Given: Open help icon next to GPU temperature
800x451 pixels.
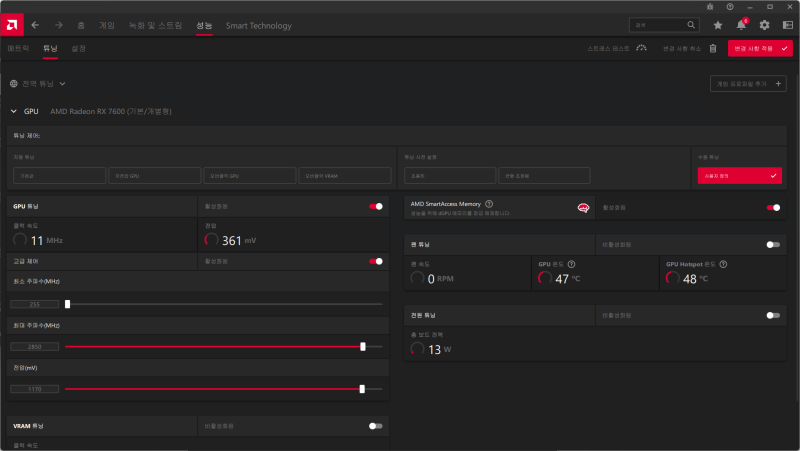Looking at the screenshot, I should pos(571,264).
